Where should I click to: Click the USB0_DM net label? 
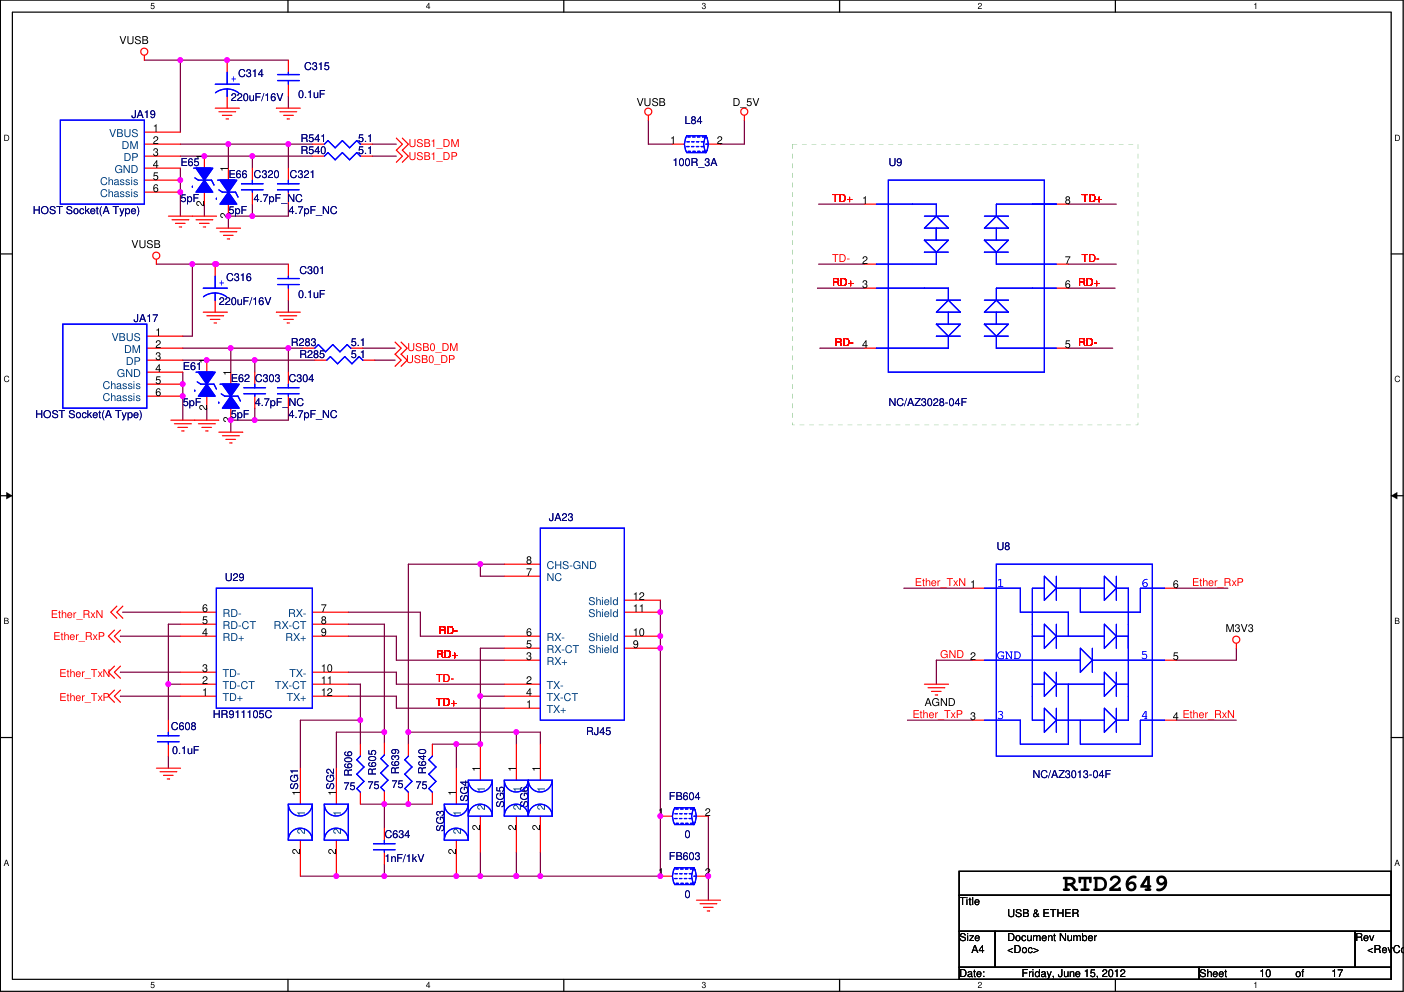432,348
